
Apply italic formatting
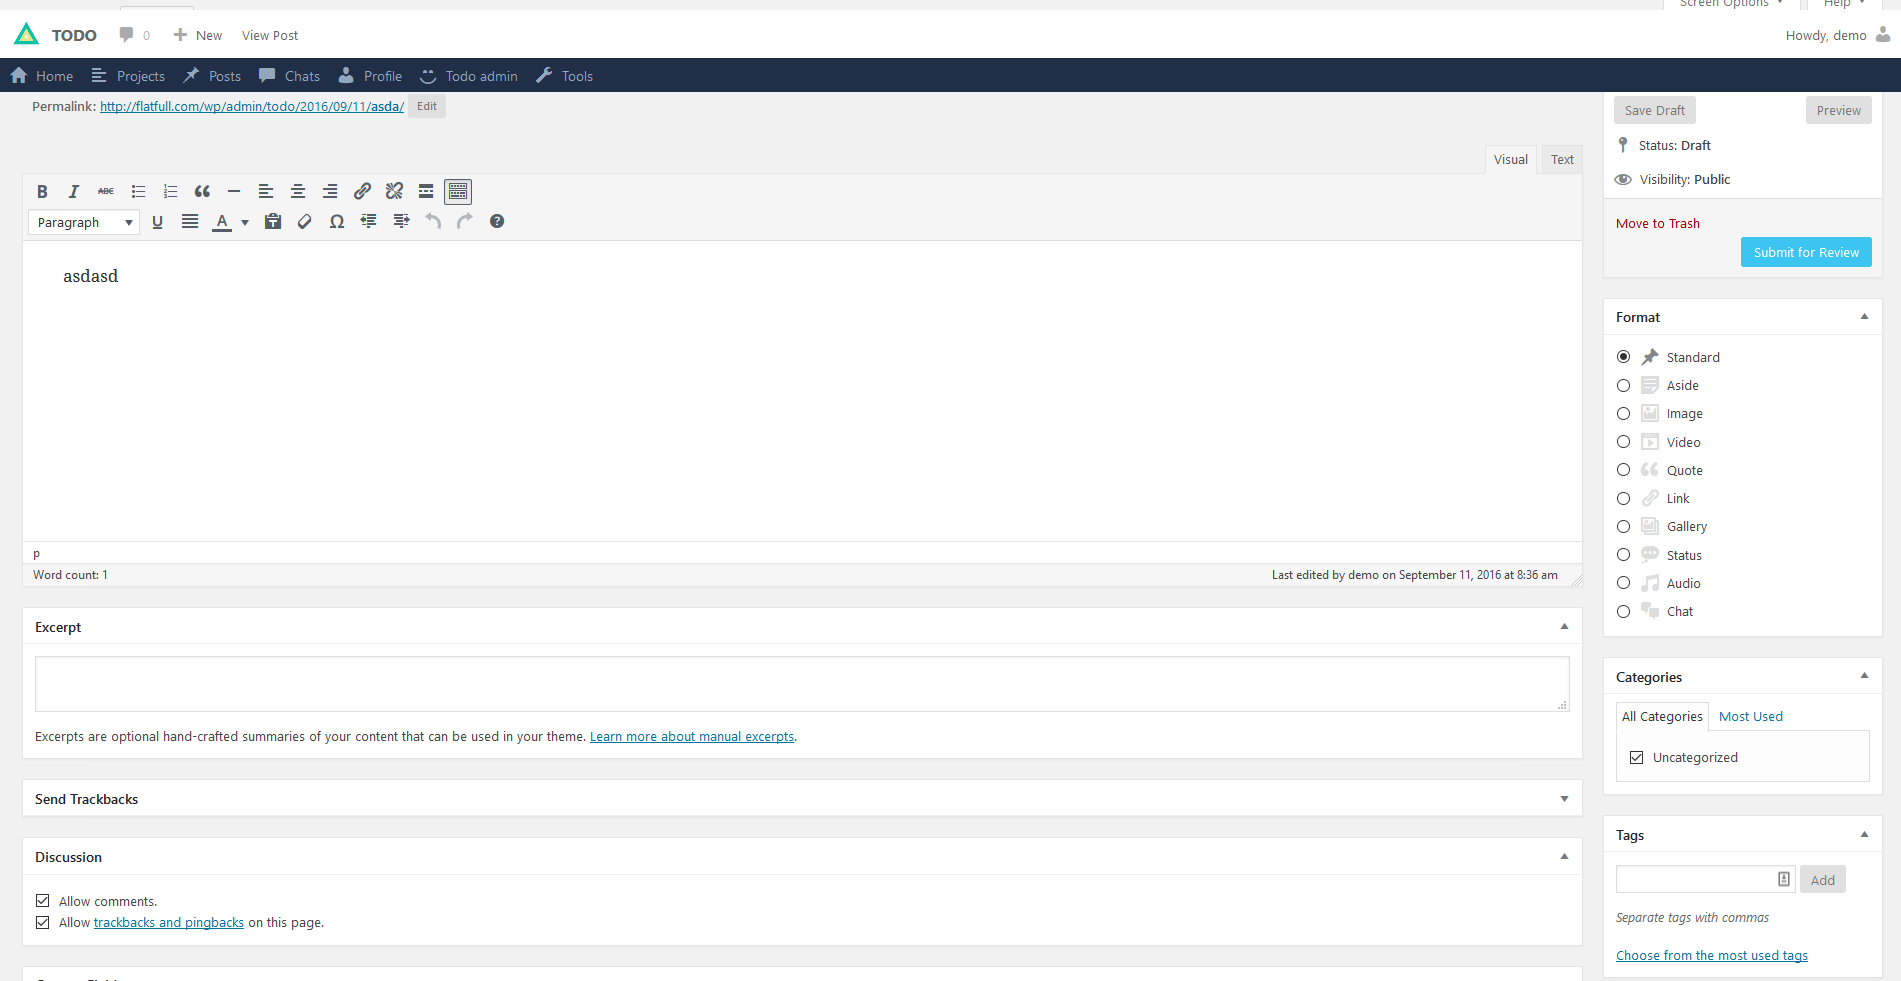(x=74, y=191)
